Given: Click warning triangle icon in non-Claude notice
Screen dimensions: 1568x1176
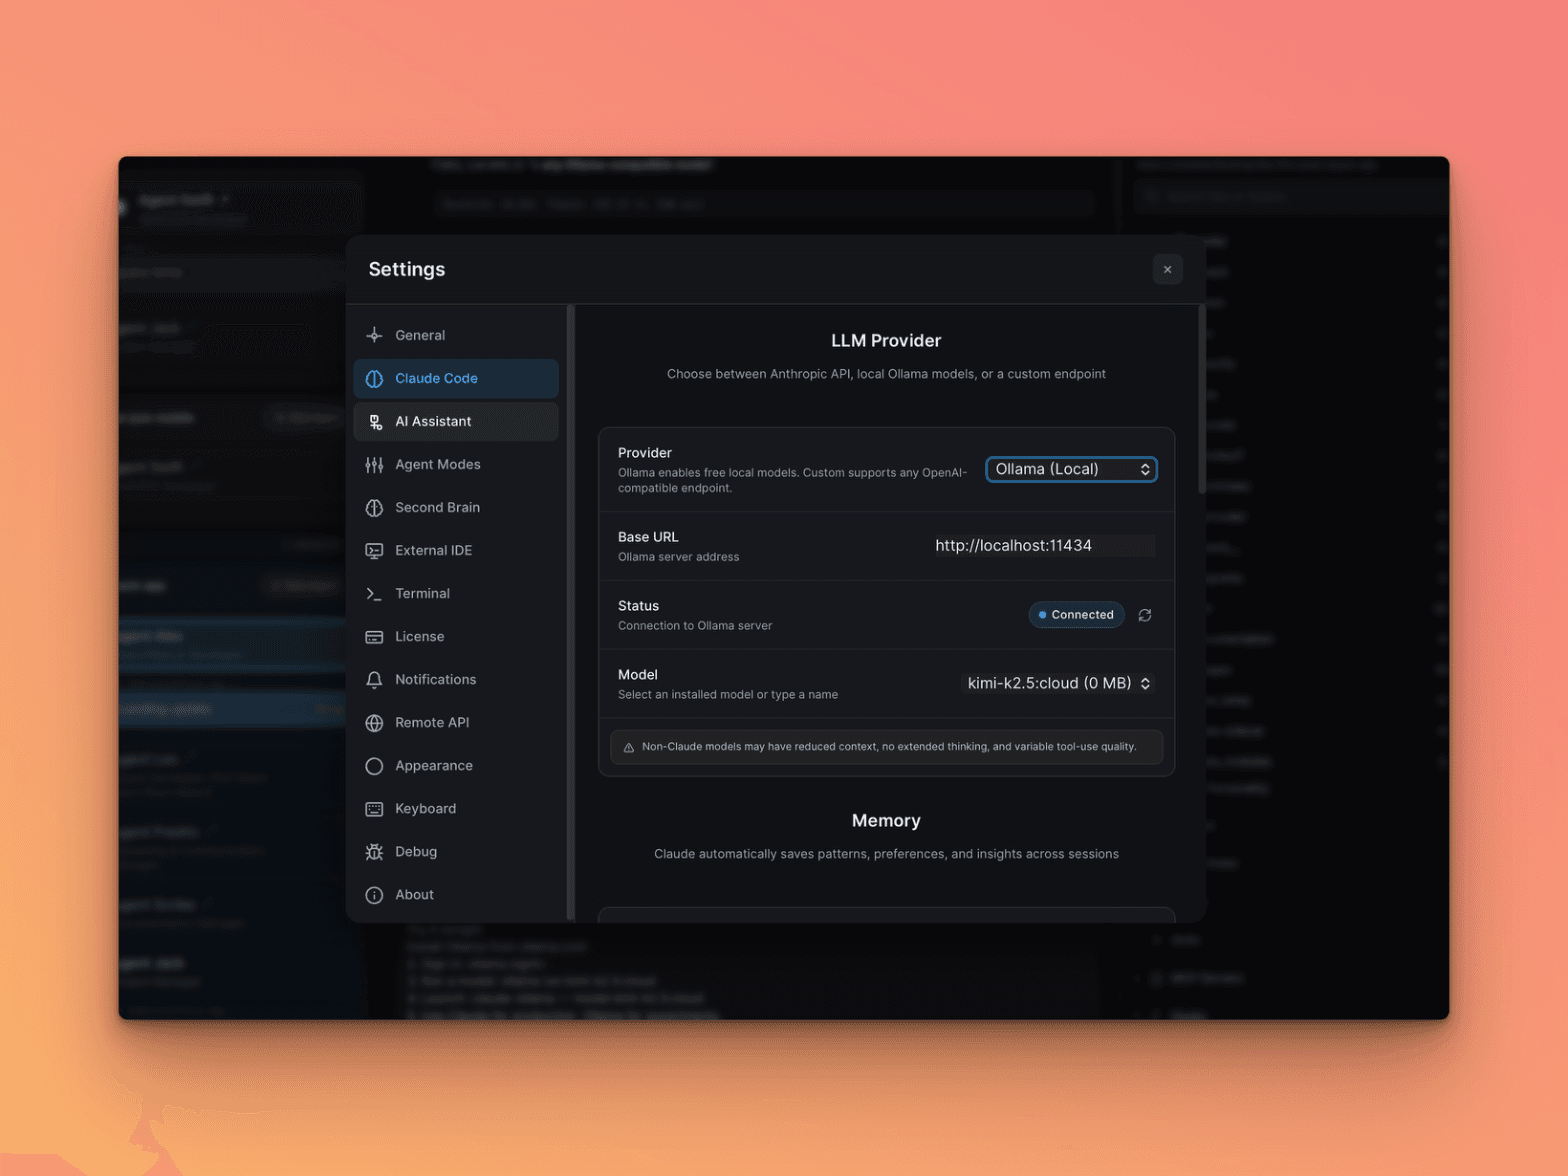Looking at the screenshot, I should point(629,747).
